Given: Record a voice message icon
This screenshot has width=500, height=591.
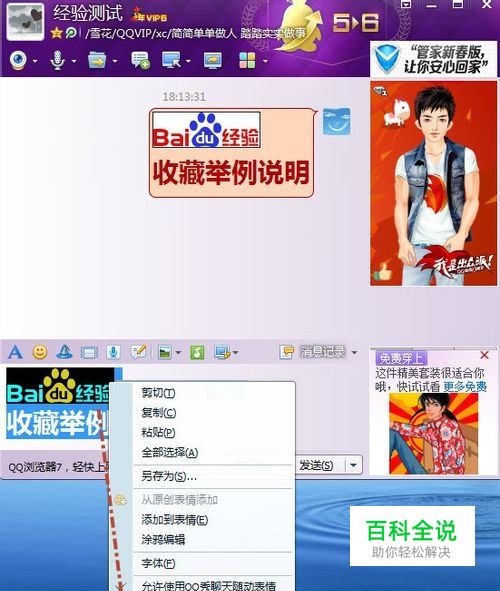Looking at the screenshot, I should coord(113,352).
